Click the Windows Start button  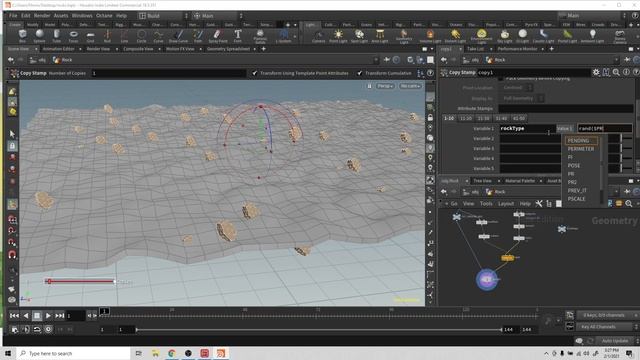pyautogui.click(x=8, y=353)
